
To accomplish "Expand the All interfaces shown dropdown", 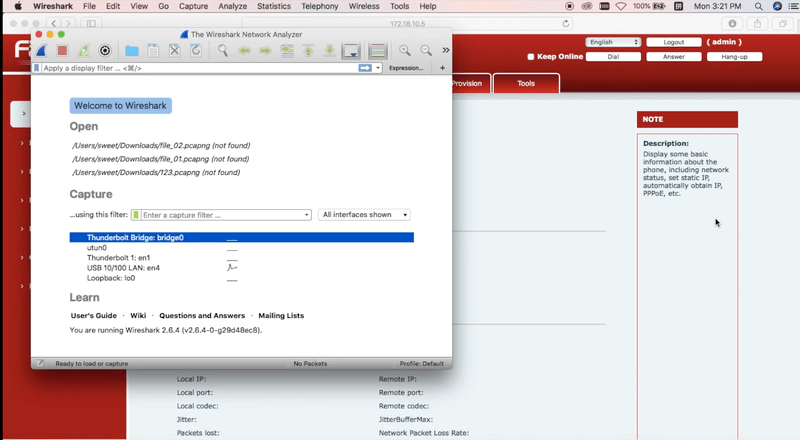I will click(364, 215).
